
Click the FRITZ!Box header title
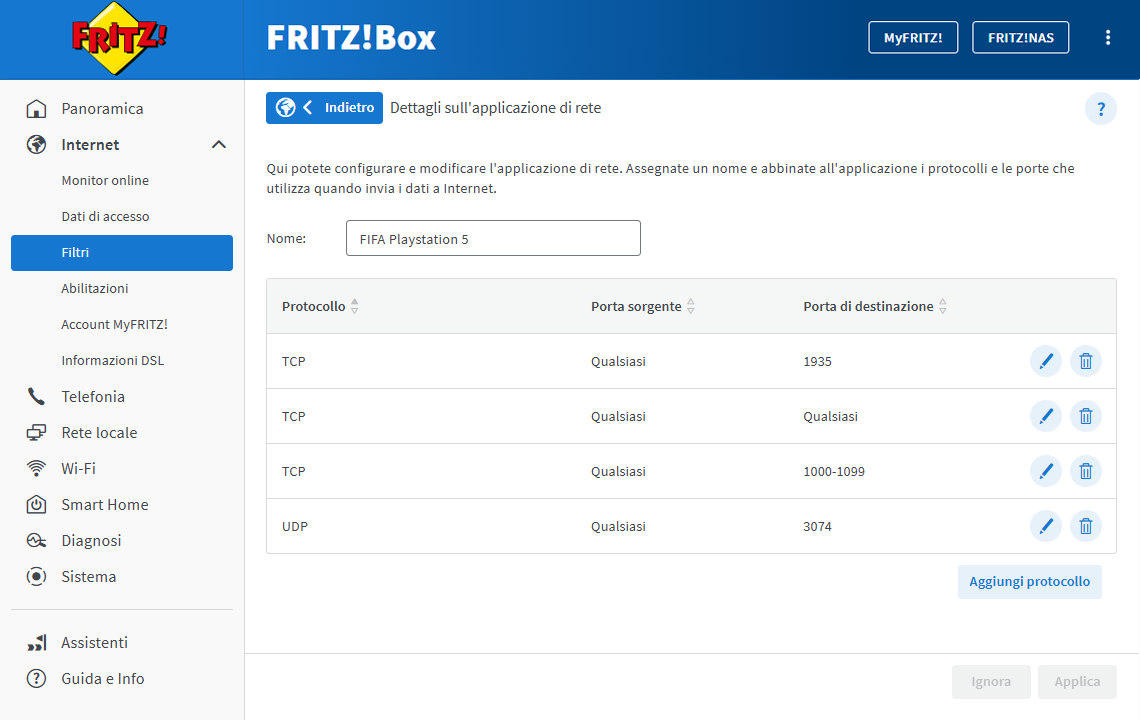(351, 38)
